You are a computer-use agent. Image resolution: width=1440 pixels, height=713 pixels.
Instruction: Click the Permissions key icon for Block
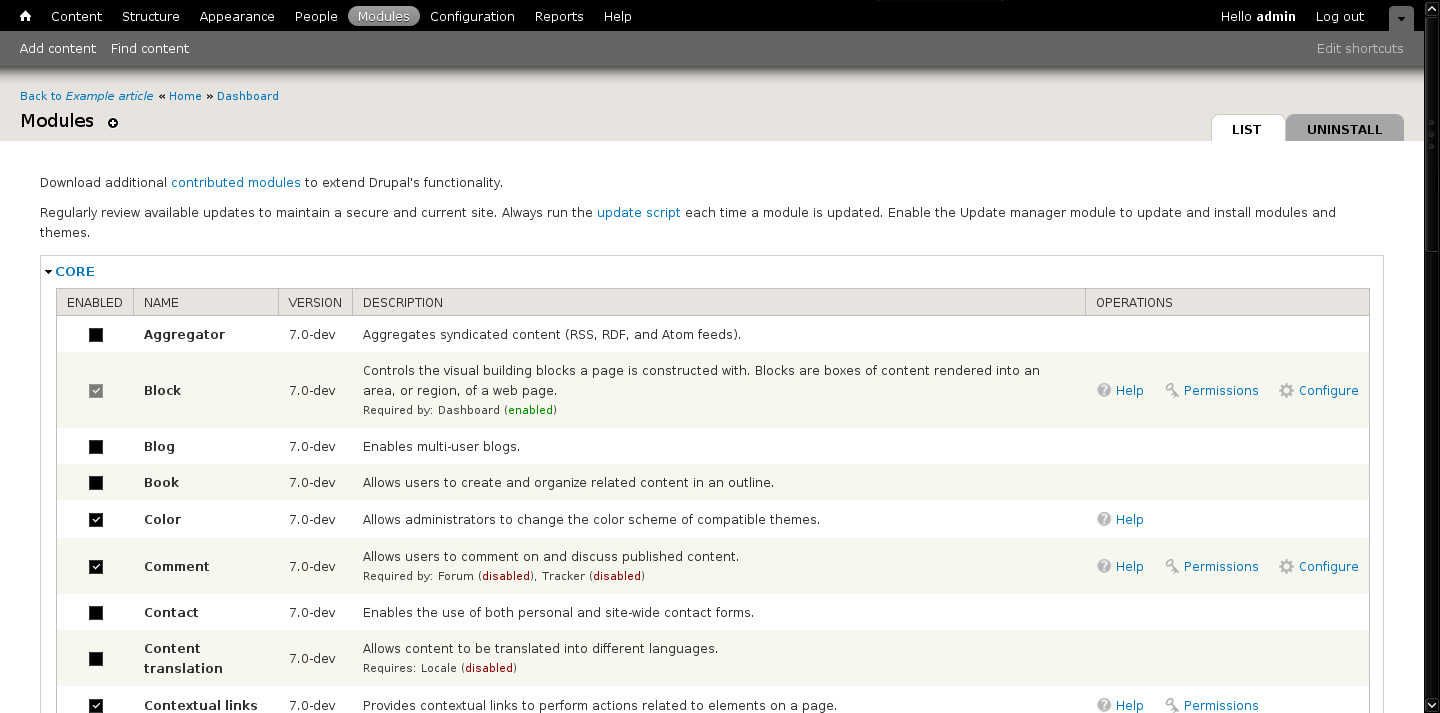(x=1172, y=390)
